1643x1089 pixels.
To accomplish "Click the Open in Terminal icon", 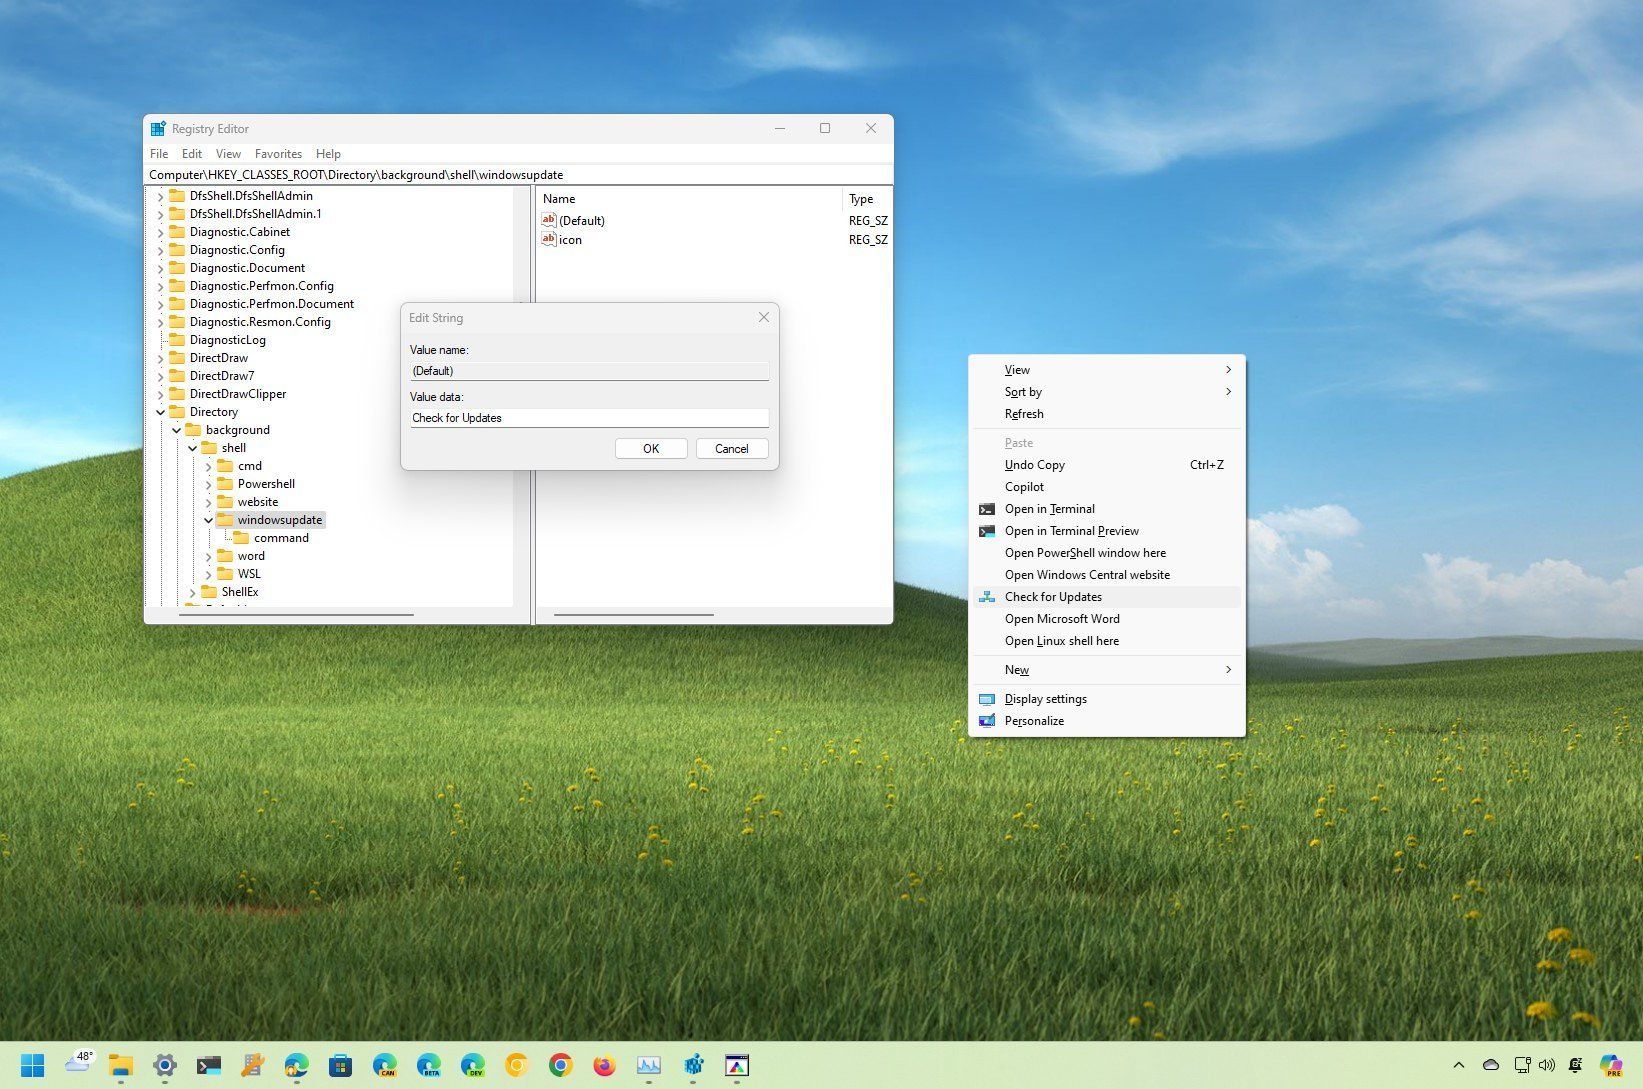I will click(986, 509).
